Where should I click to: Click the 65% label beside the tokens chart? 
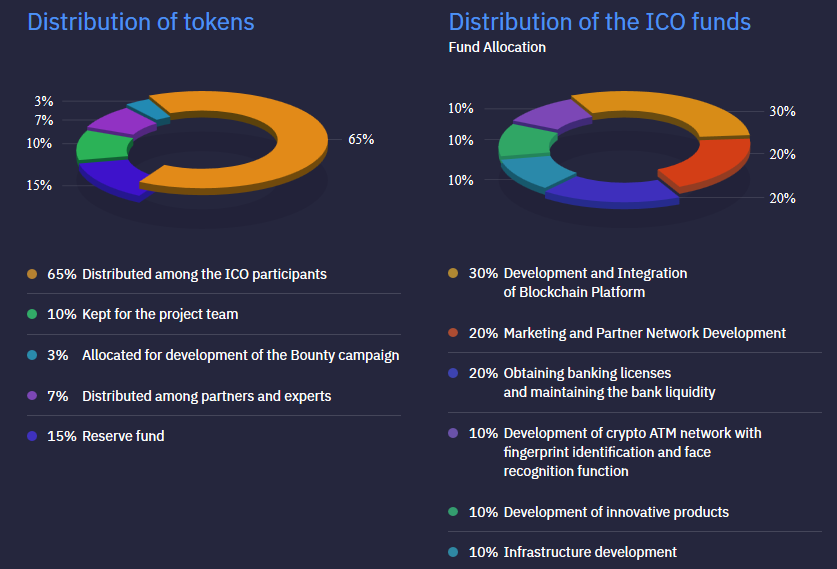click(x=361, y=139)
